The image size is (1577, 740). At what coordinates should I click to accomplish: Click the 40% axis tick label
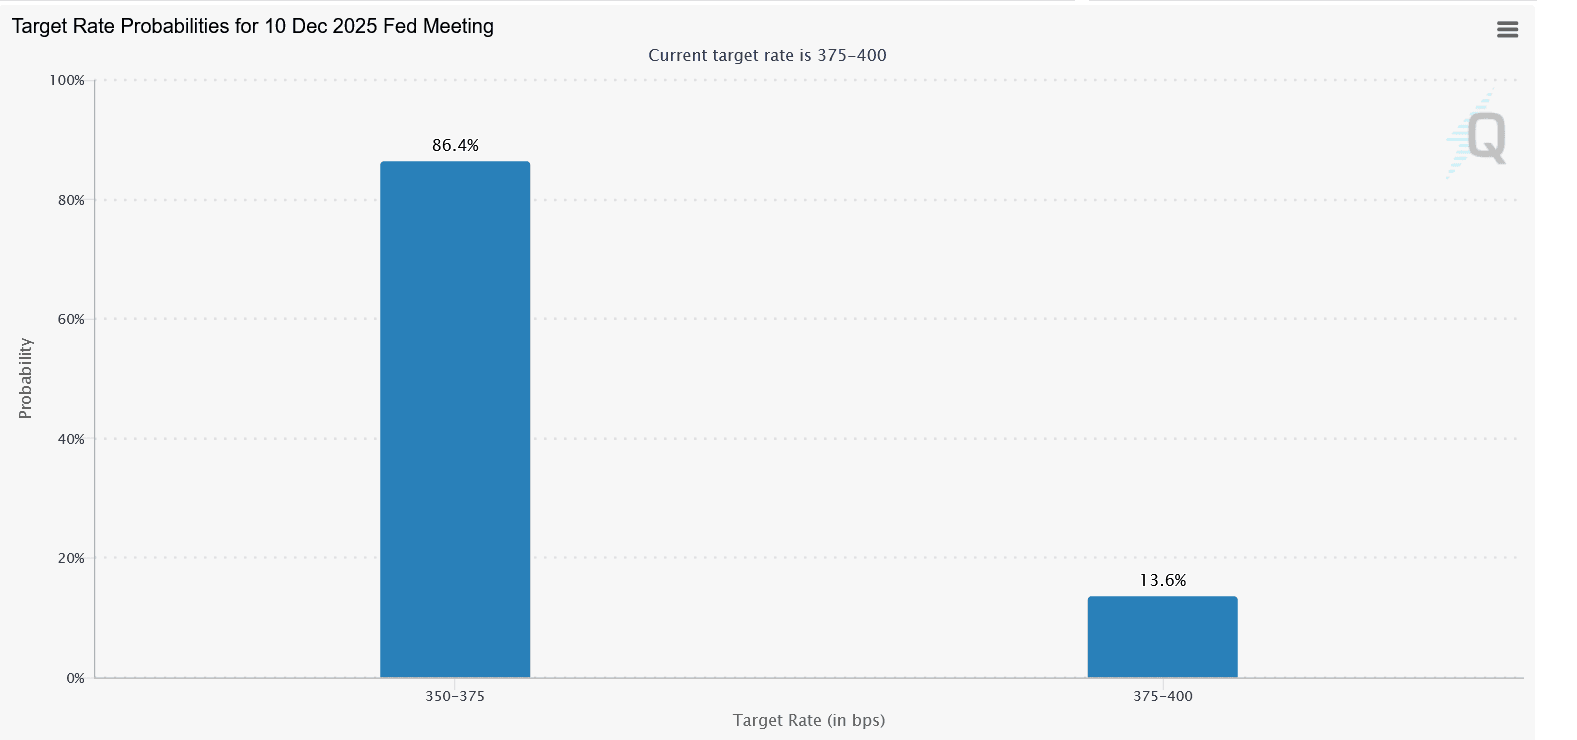click(72, 439)
